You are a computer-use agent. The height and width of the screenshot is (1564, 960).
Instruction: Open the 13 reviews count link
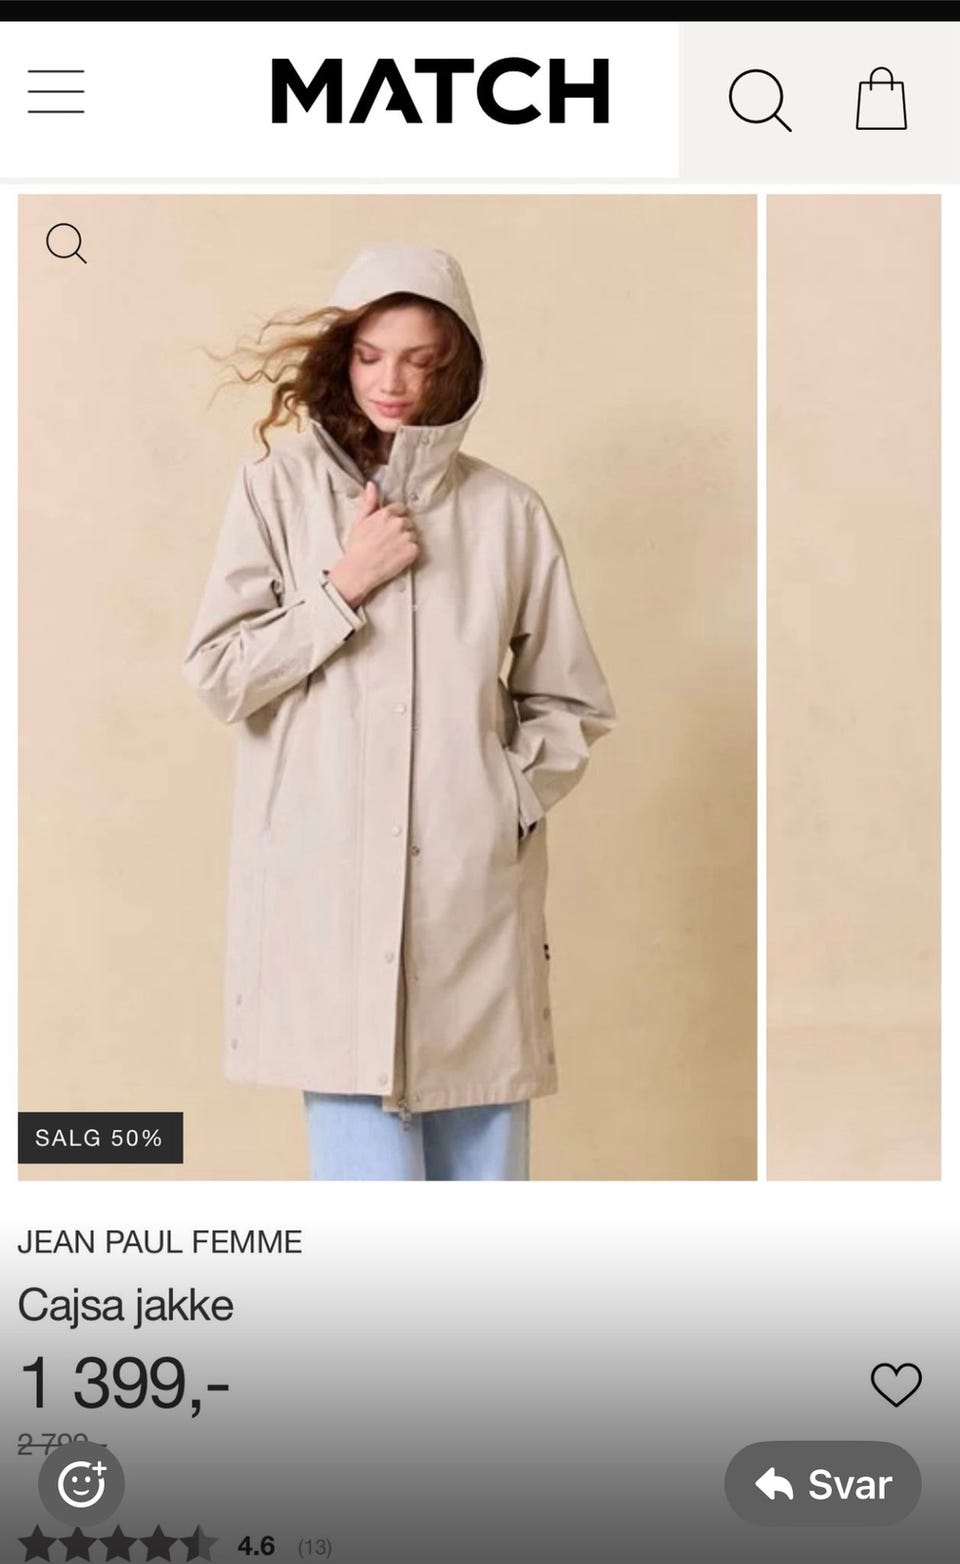coord(314,1547)
